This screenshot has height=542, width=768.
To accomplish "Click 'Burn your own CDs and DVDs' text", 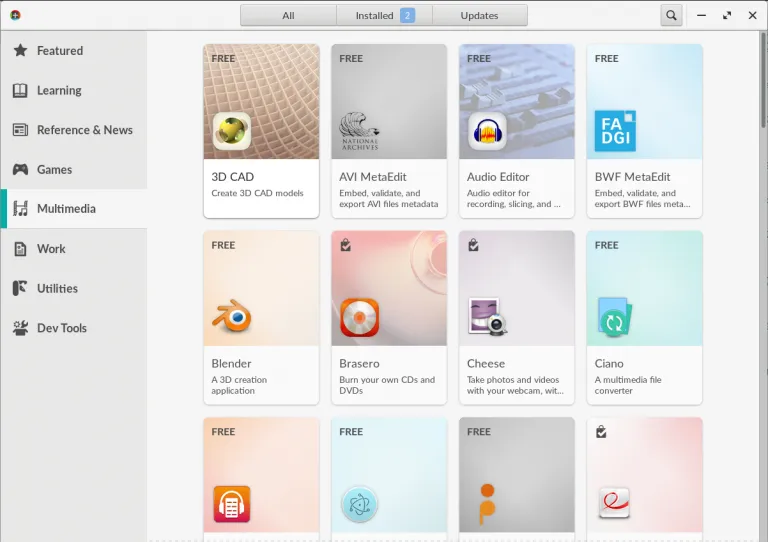I will coord(387,385).
